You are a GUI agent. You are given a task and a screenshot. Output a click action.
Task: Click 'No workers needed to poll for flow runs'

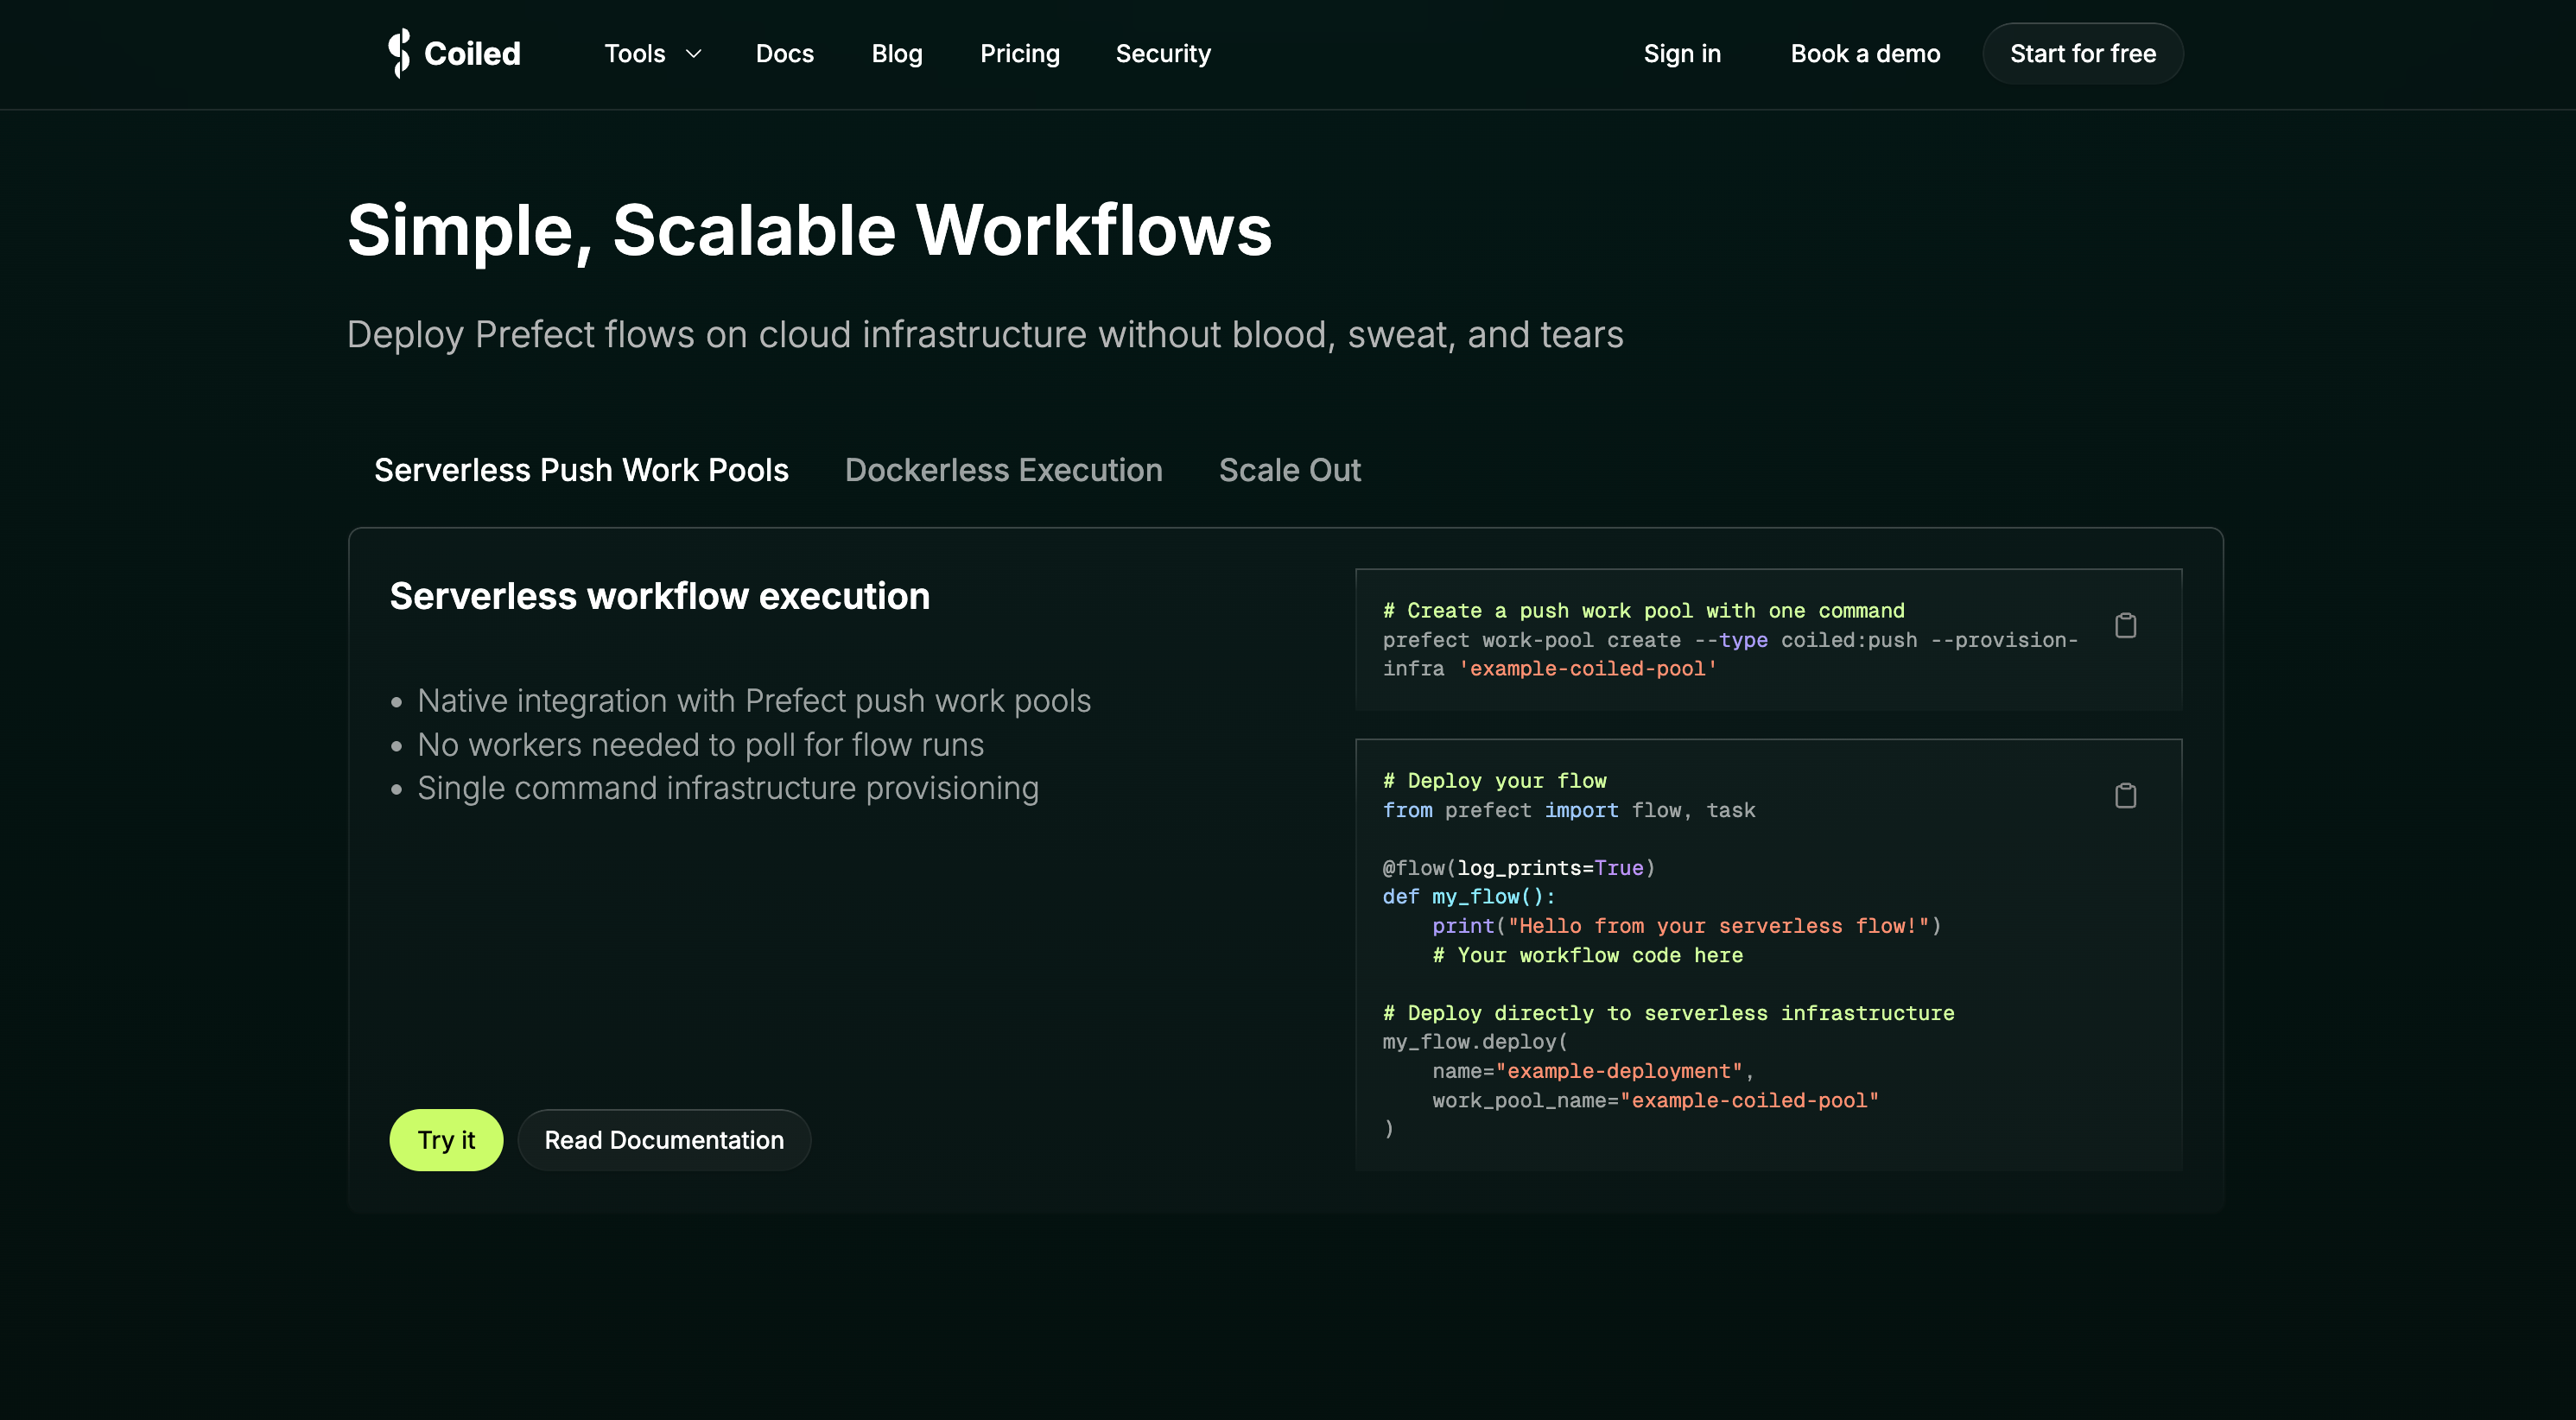click(700, 745)
